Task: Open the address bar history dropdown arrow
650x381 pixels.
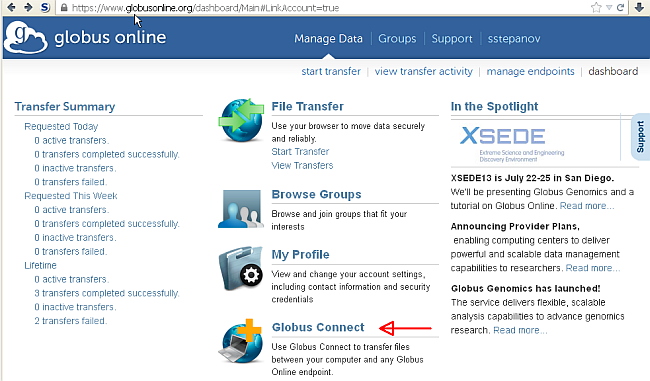Action: (609, 7)
